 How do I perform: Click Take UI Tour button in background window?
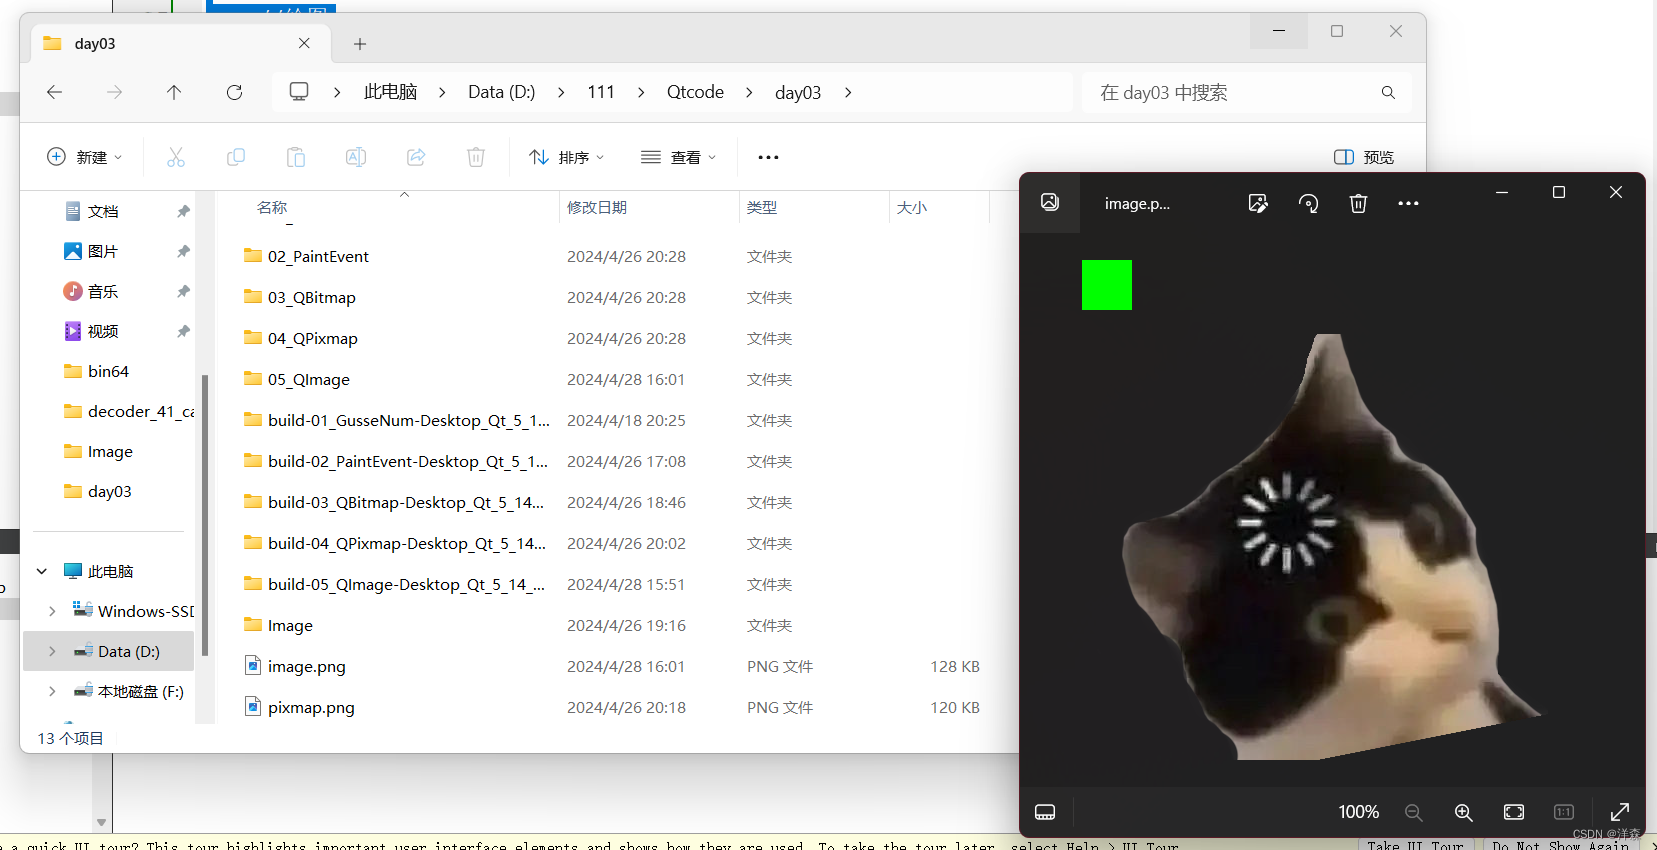(x=1415, y=845)
